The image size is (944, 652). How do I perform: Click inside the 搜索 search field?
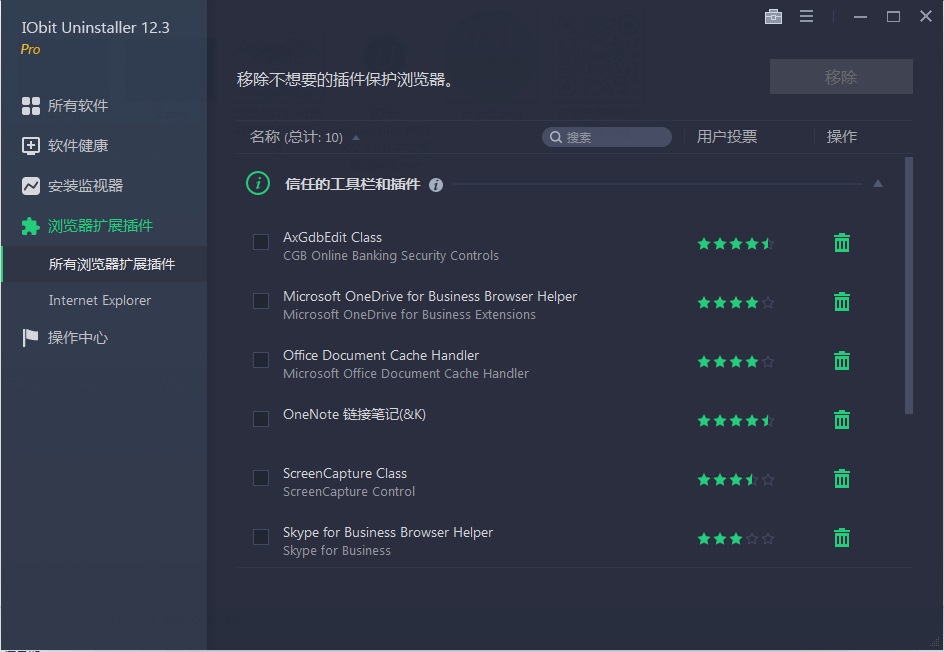[x=606, y=137]
